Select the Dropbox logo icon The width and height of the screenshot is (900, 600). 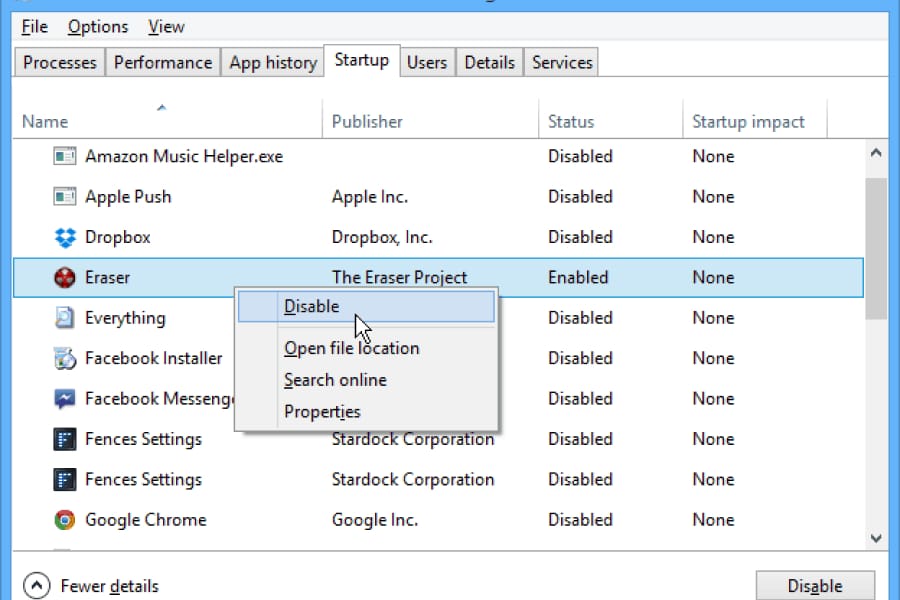tap(65, 238)
